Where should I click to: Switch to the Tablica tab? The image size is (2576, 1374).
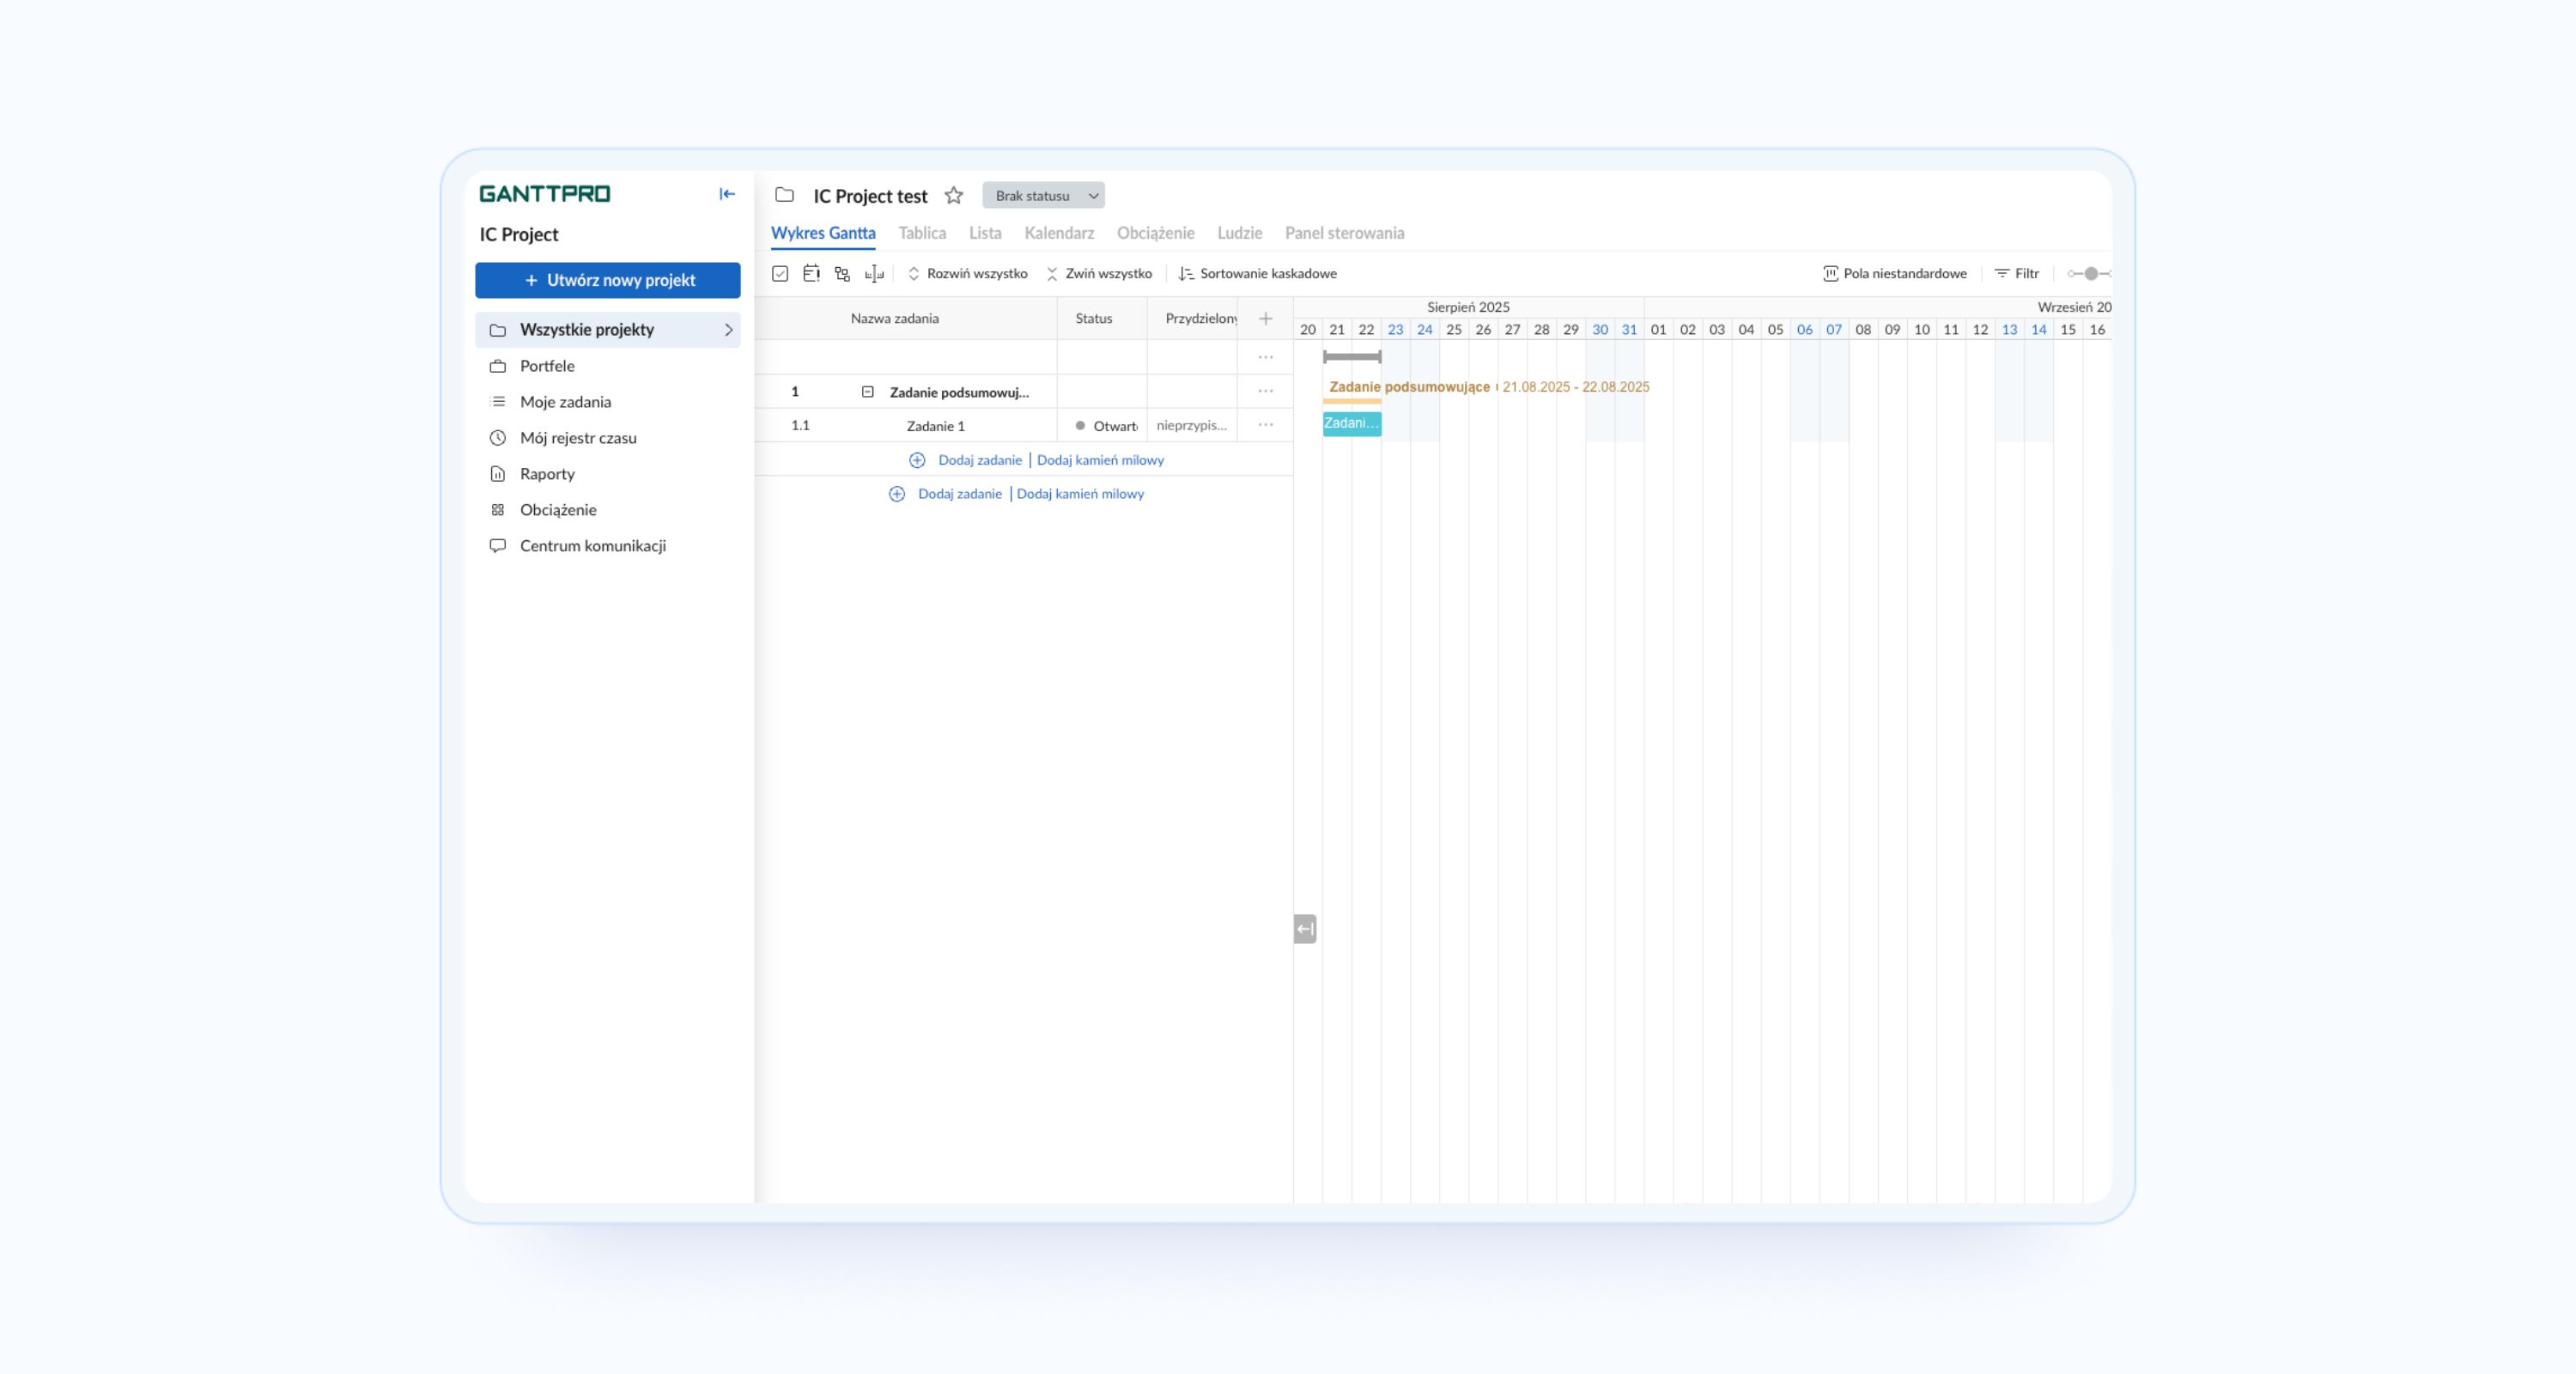(921, 233)
